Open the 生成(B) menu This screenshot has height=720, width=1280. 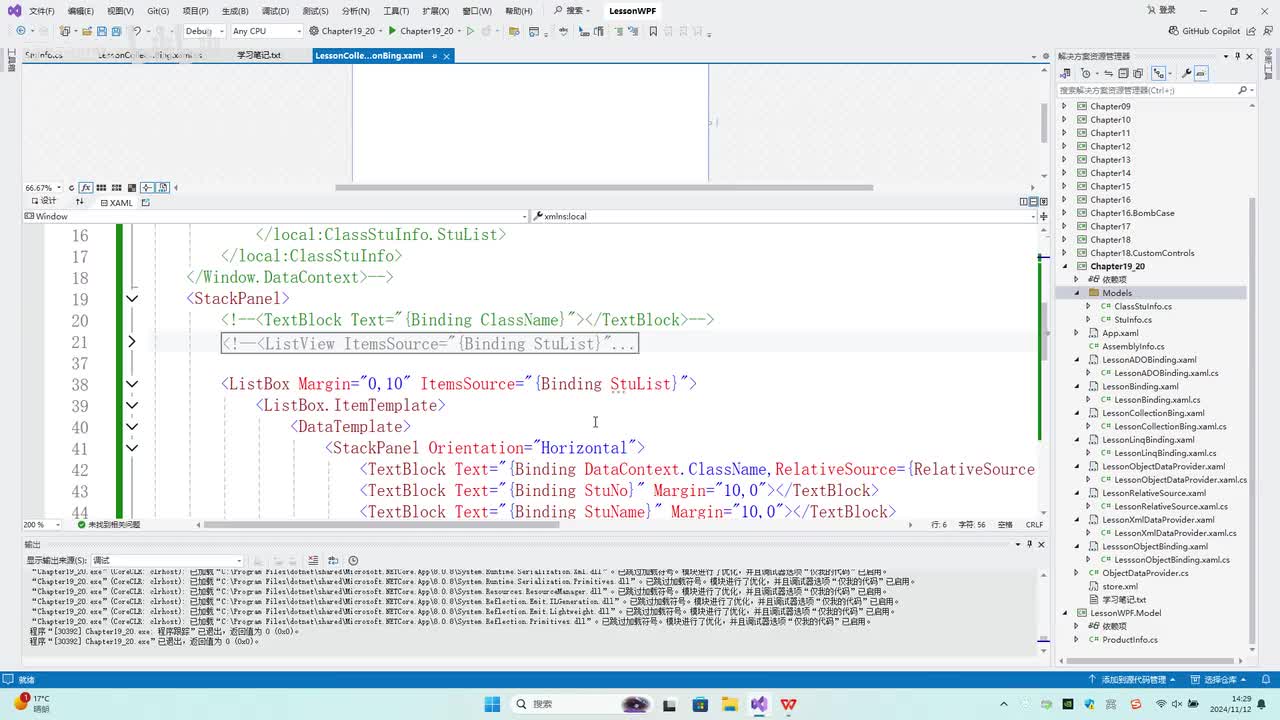tap(235, 11)
